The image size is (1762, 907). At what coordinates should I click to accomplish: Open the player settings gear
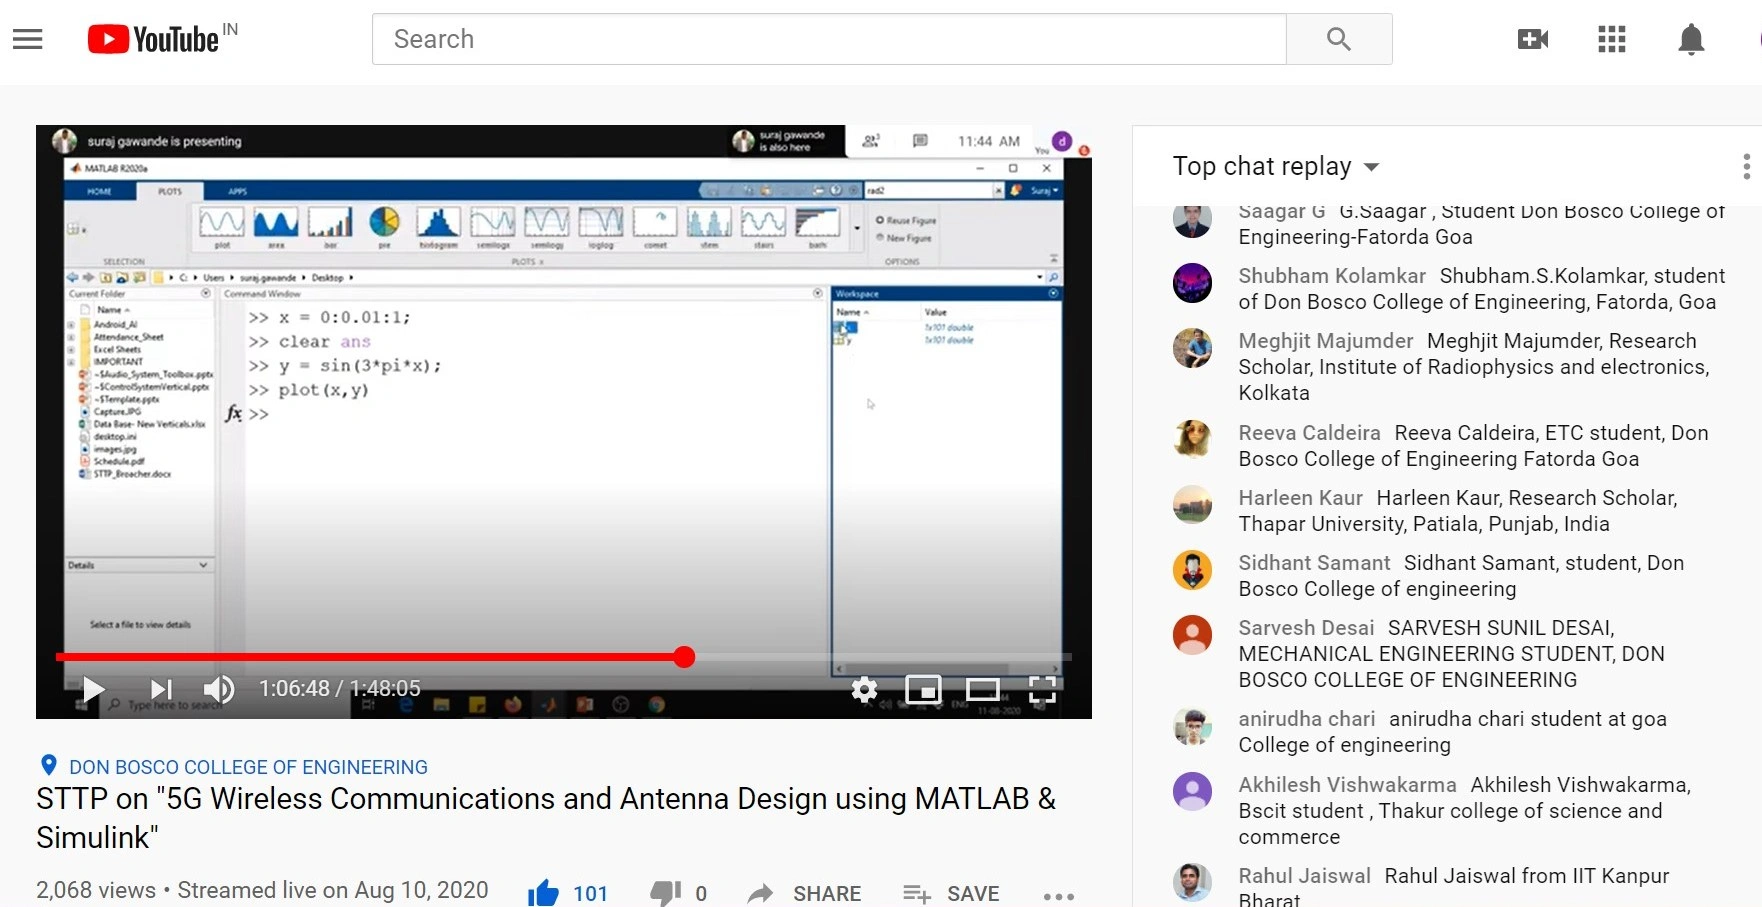(x=864, y=689)
